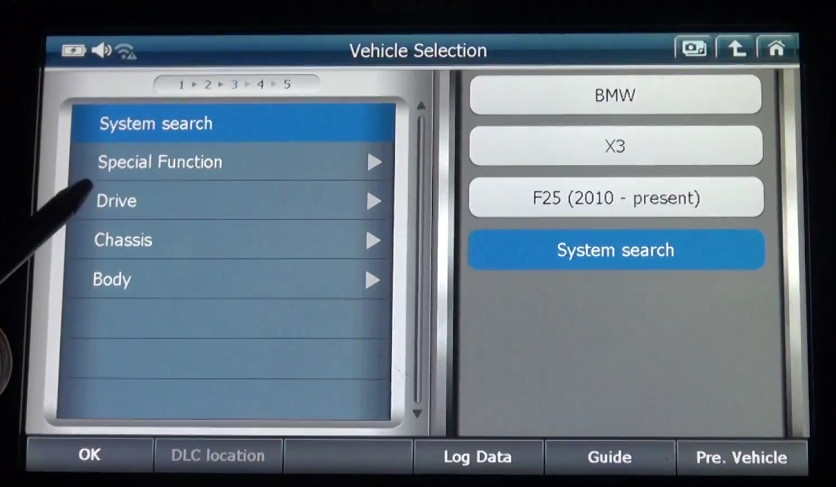Select the X3 model button

coord(616,146)
